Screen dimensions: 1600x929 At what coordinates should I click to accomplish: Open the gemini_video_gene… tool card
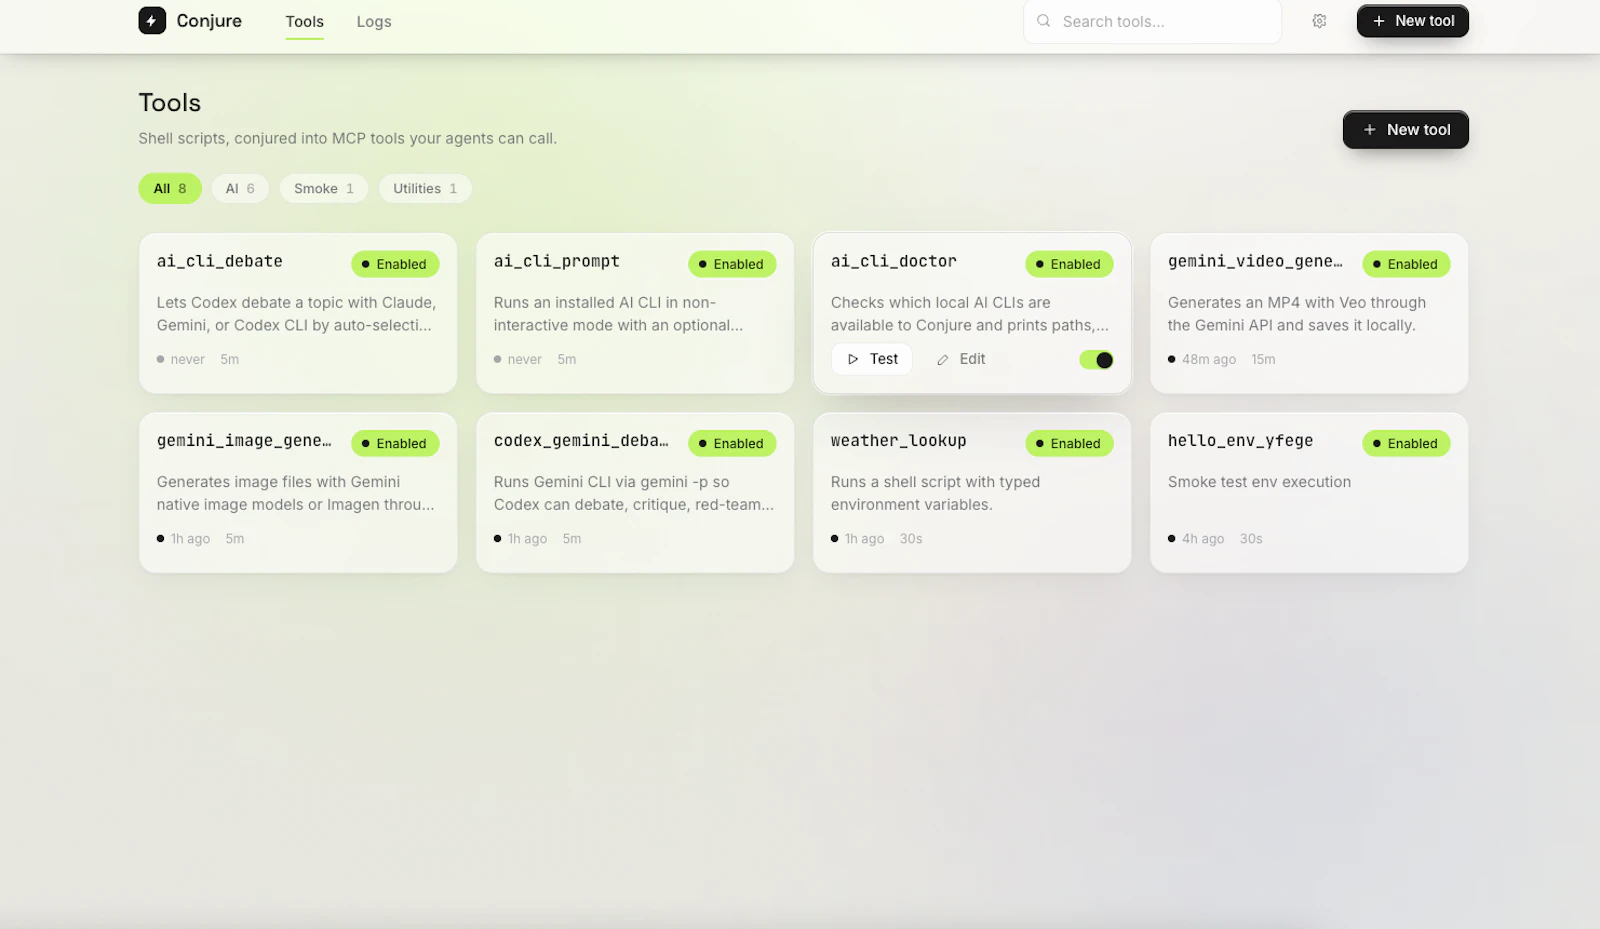[1309, 313]
